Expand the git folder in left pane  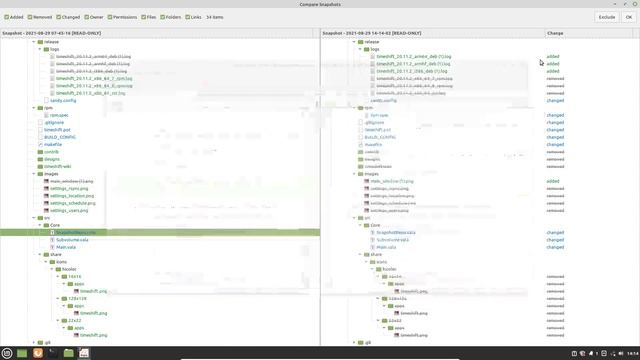[34, 343]
